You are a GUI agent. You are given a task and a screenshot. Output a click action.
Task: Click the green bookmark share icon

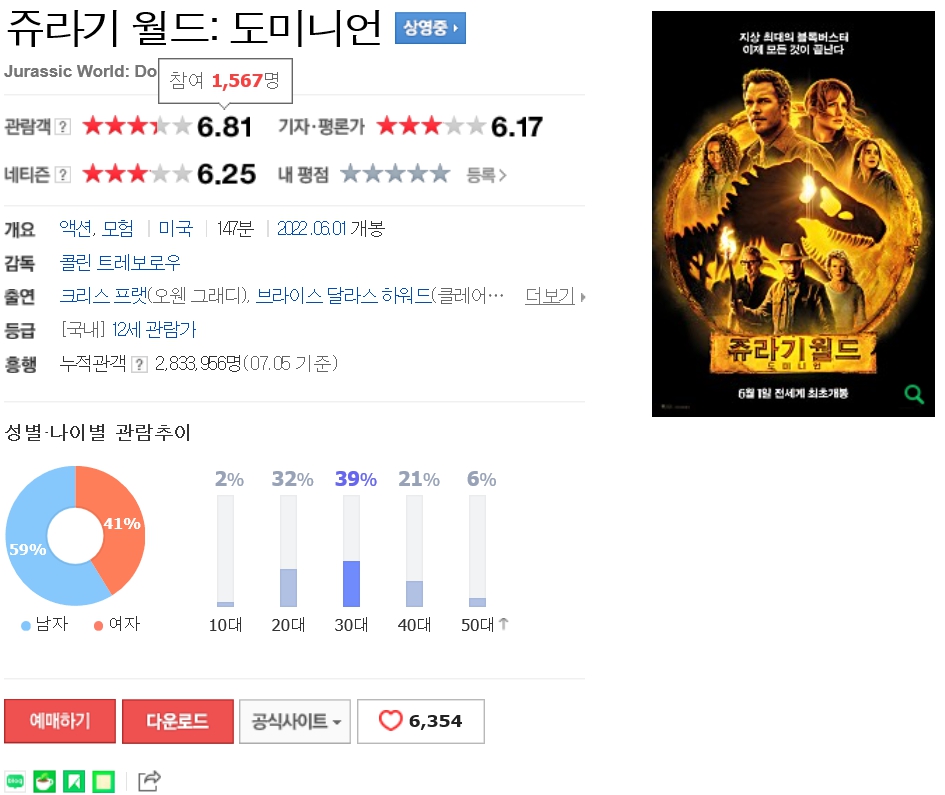(x=74, y=781)
